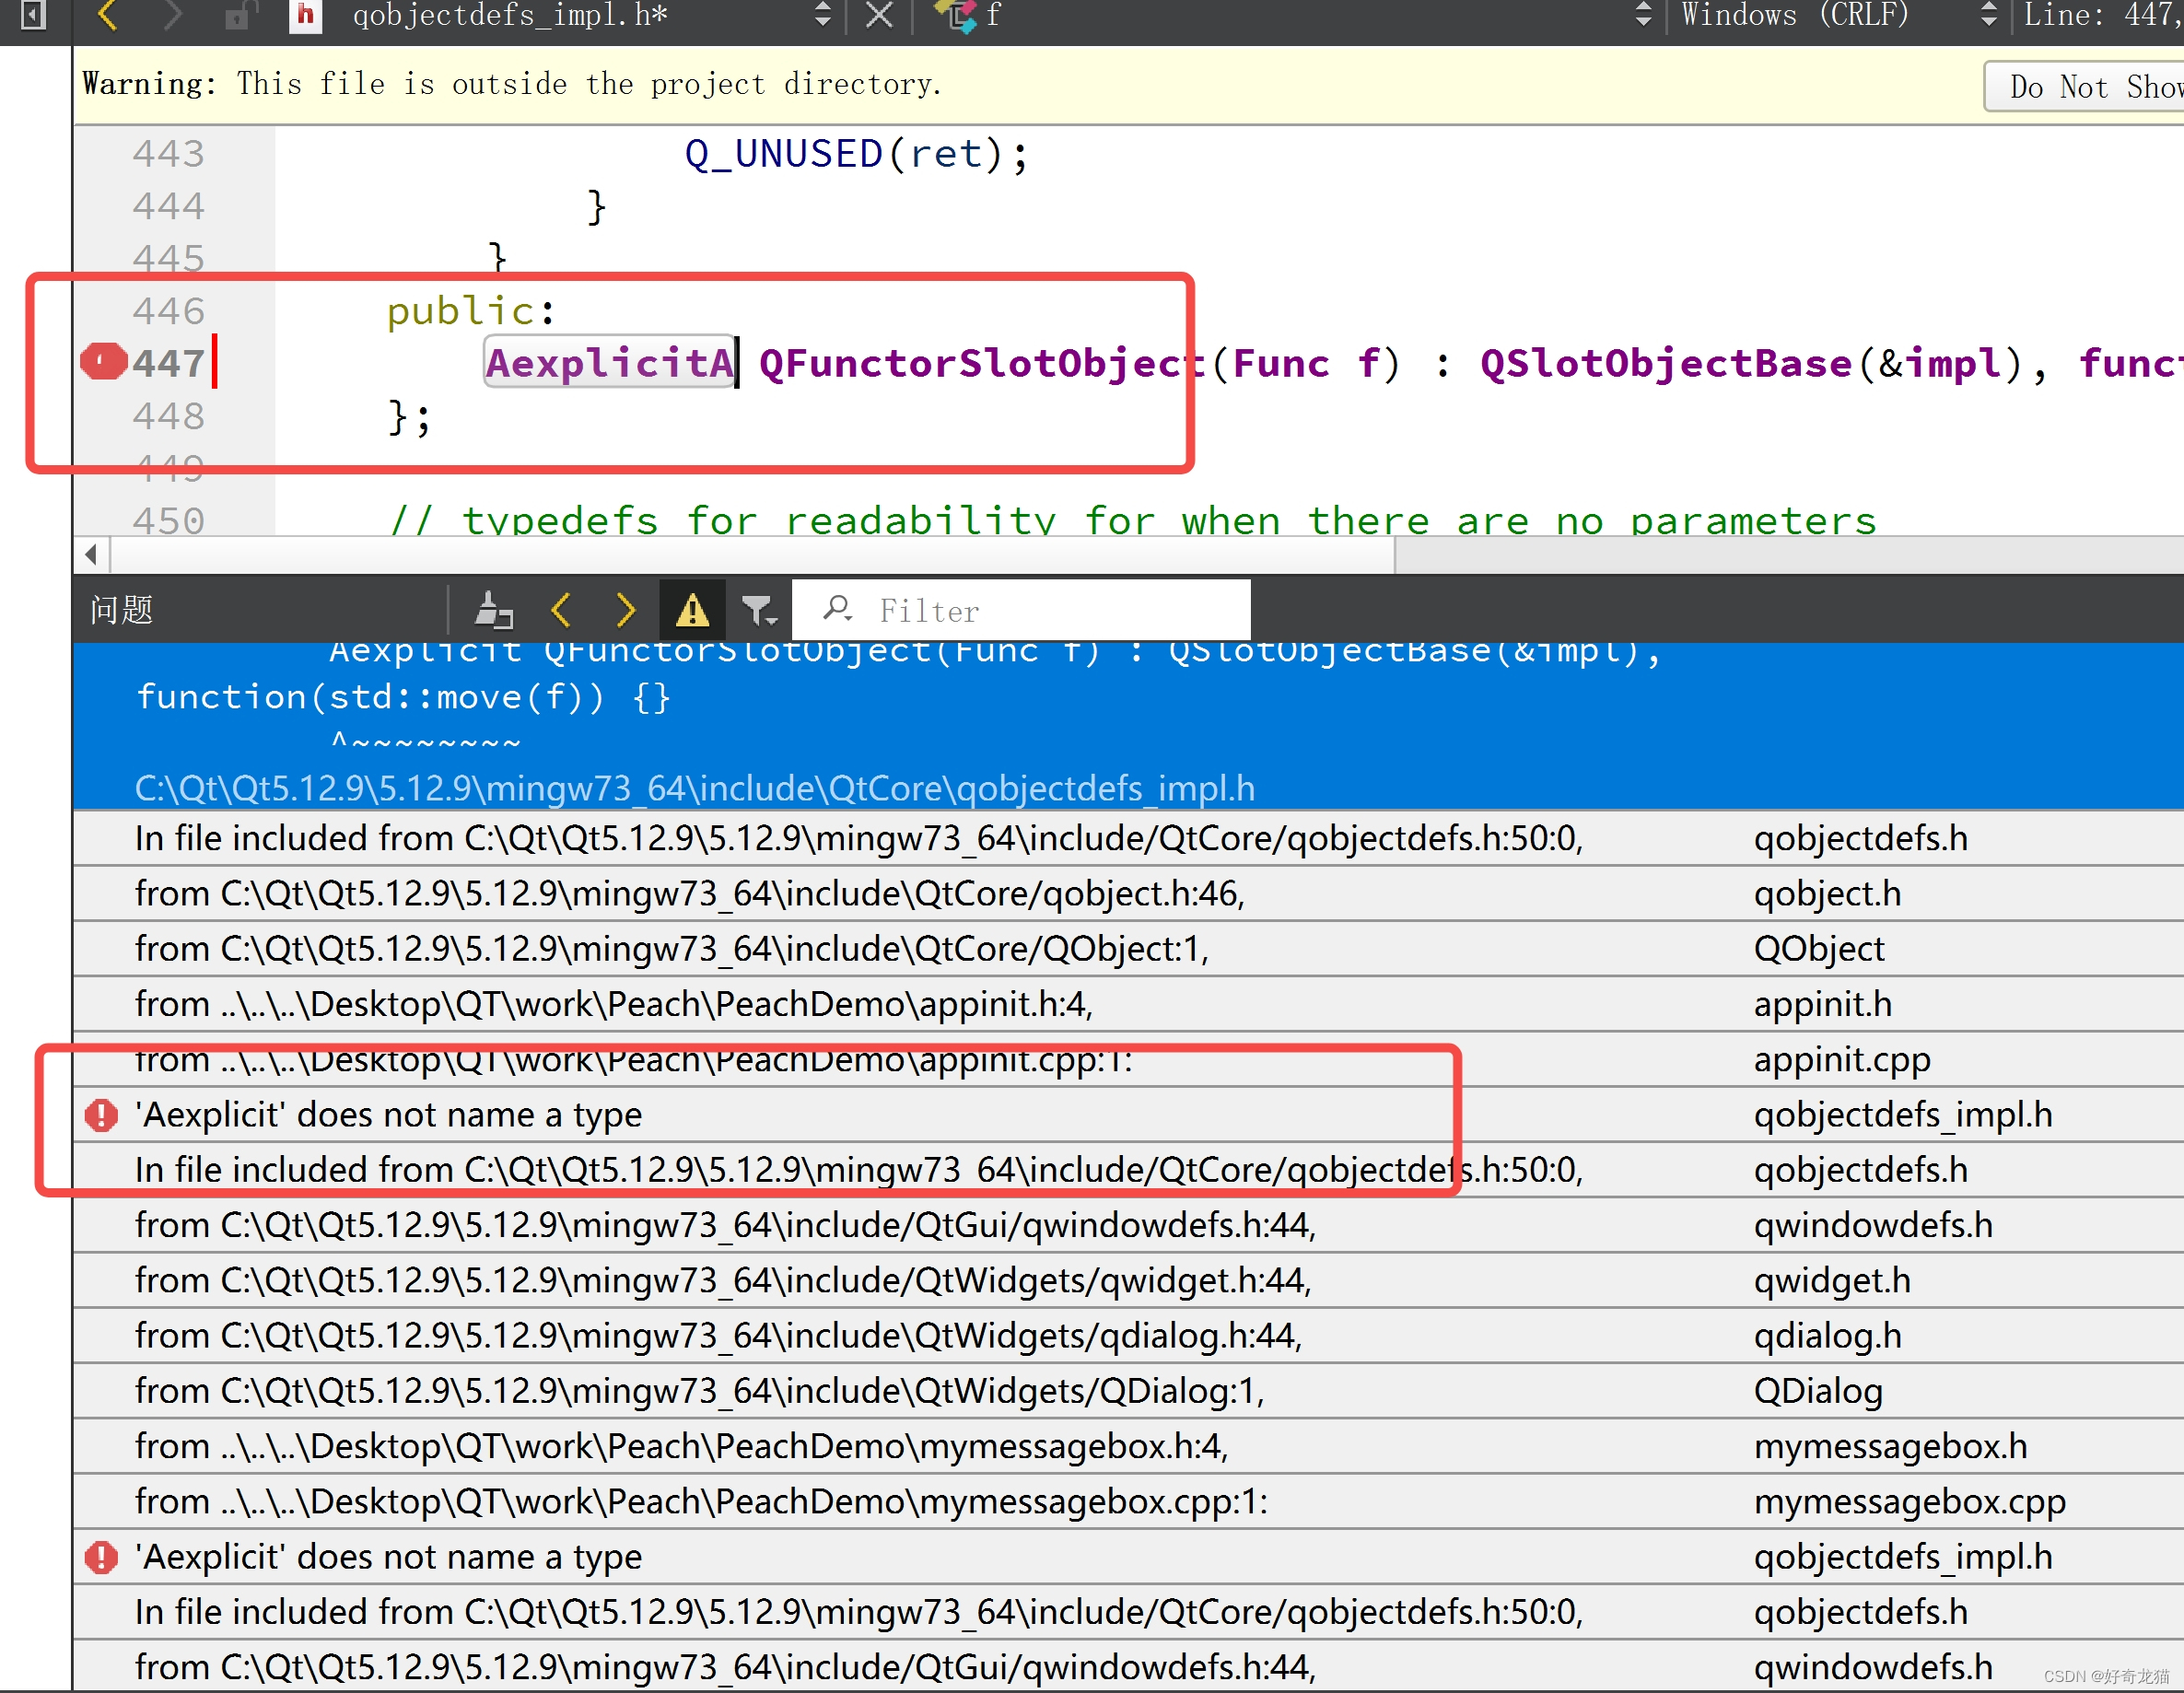This screenshot has width=2184, height=1693.
Task: Close the current document with X
Action: [x=879, y=15]
